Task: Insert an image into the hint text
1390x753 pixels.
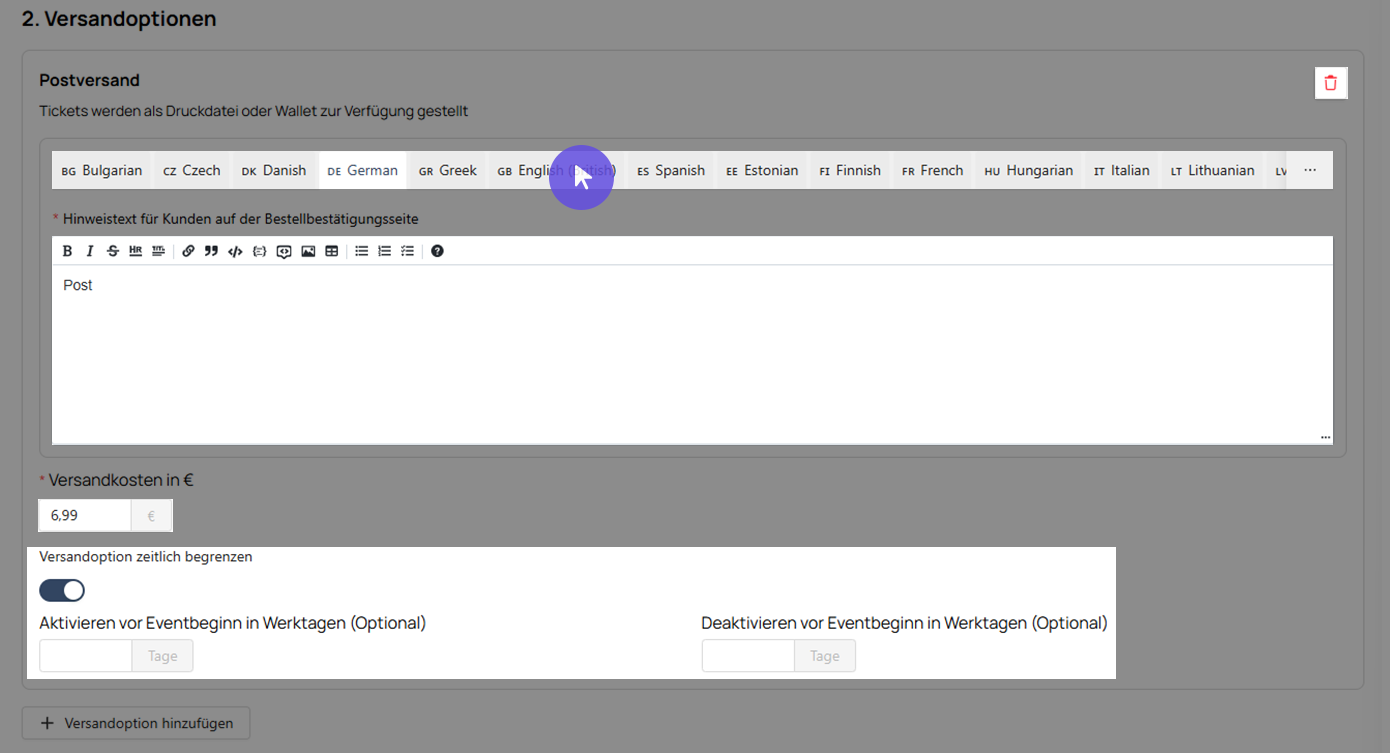Action: click(x=308, y=251)
